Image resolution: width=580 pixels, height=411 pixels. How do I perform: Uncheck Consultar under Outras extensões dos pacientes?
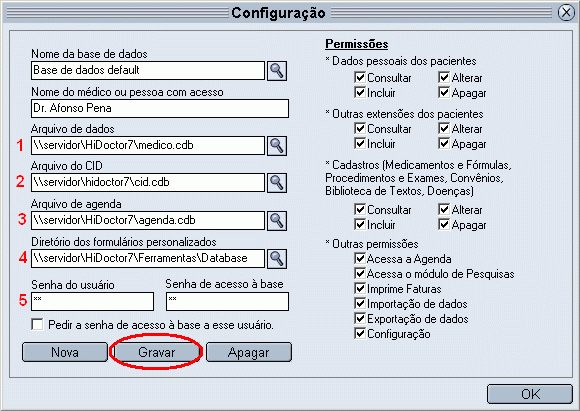click(360, 129)
